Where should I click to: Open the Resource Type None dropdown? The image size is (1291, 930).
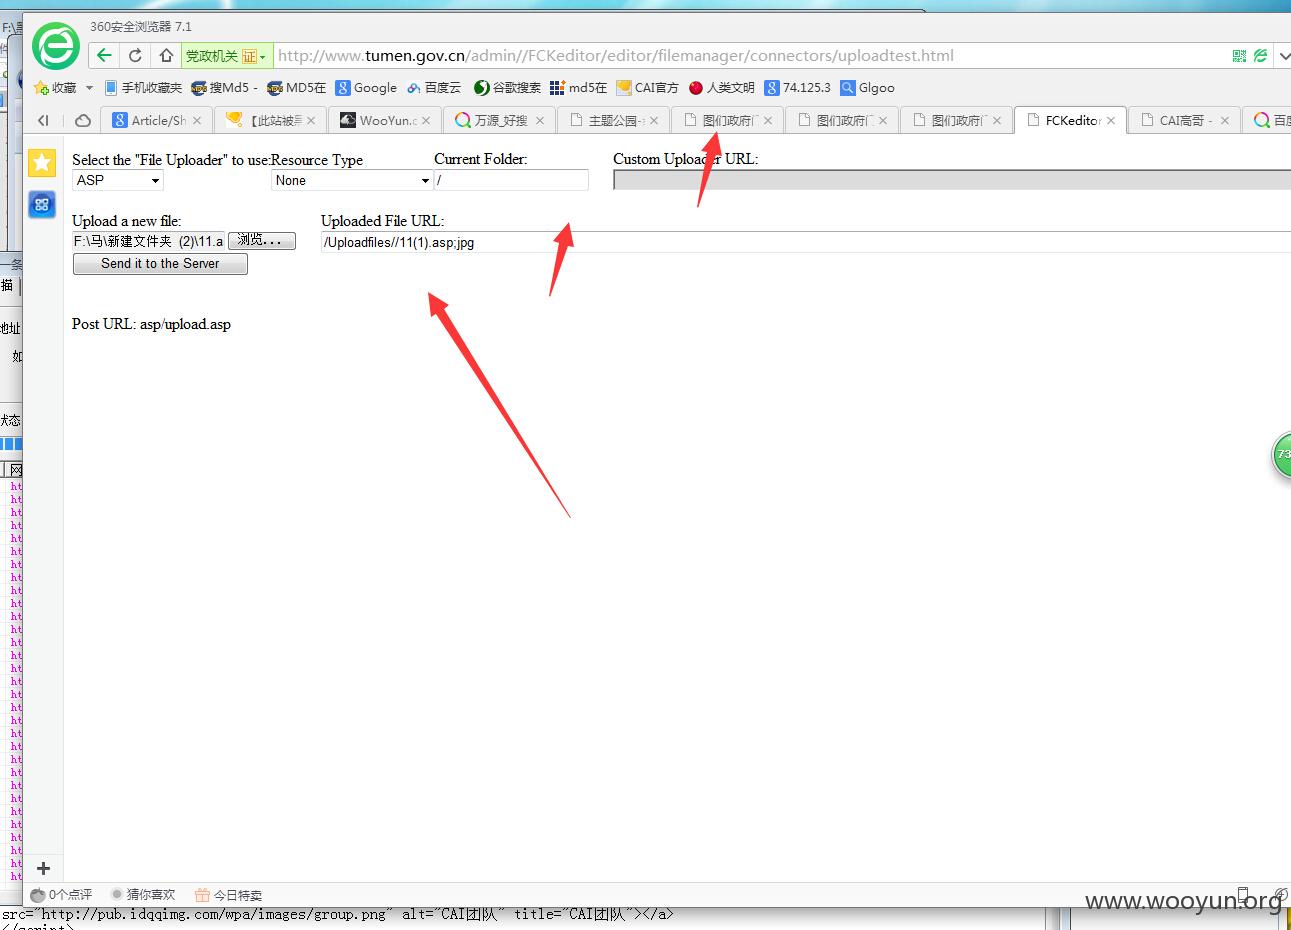(x=352, y=180)
